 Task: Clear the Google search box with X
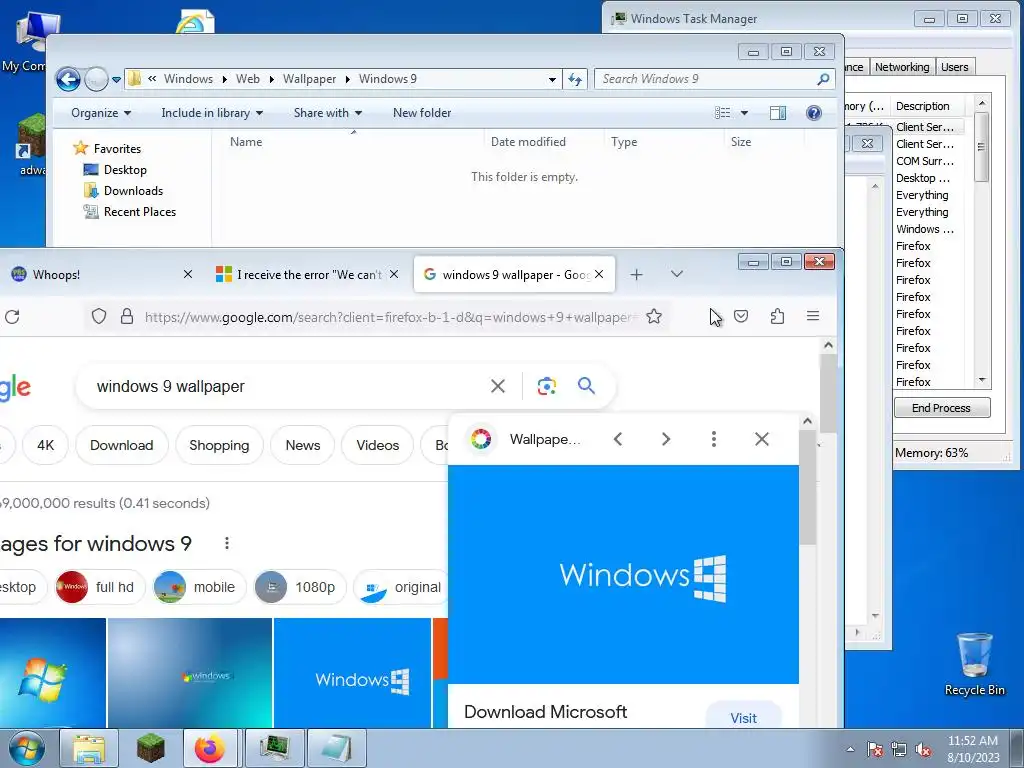(498, 387)
